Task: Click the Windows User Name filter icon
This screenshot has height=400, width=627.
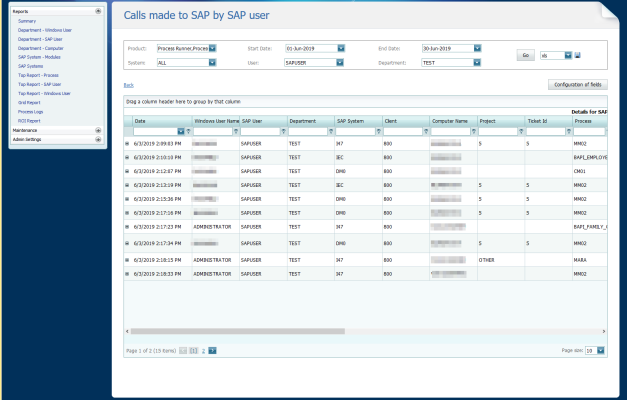Action: [x=236, y=131]
